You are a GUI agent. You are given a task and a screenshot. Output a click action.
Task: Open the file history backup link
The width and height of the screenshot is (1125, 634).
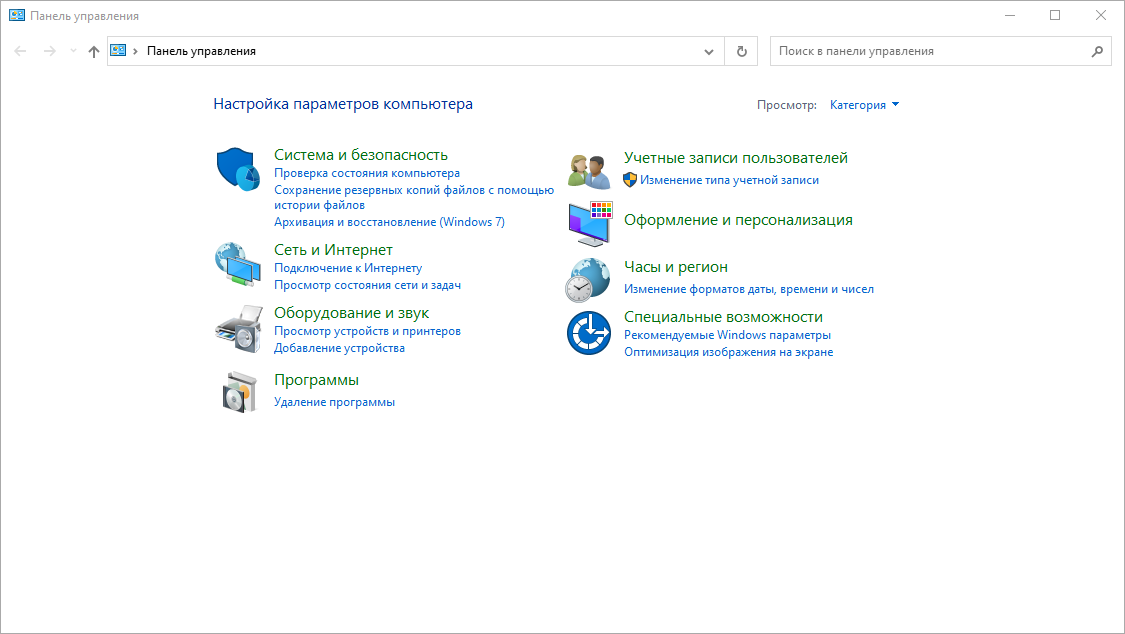pyautogui.click(x=414, y=197)
